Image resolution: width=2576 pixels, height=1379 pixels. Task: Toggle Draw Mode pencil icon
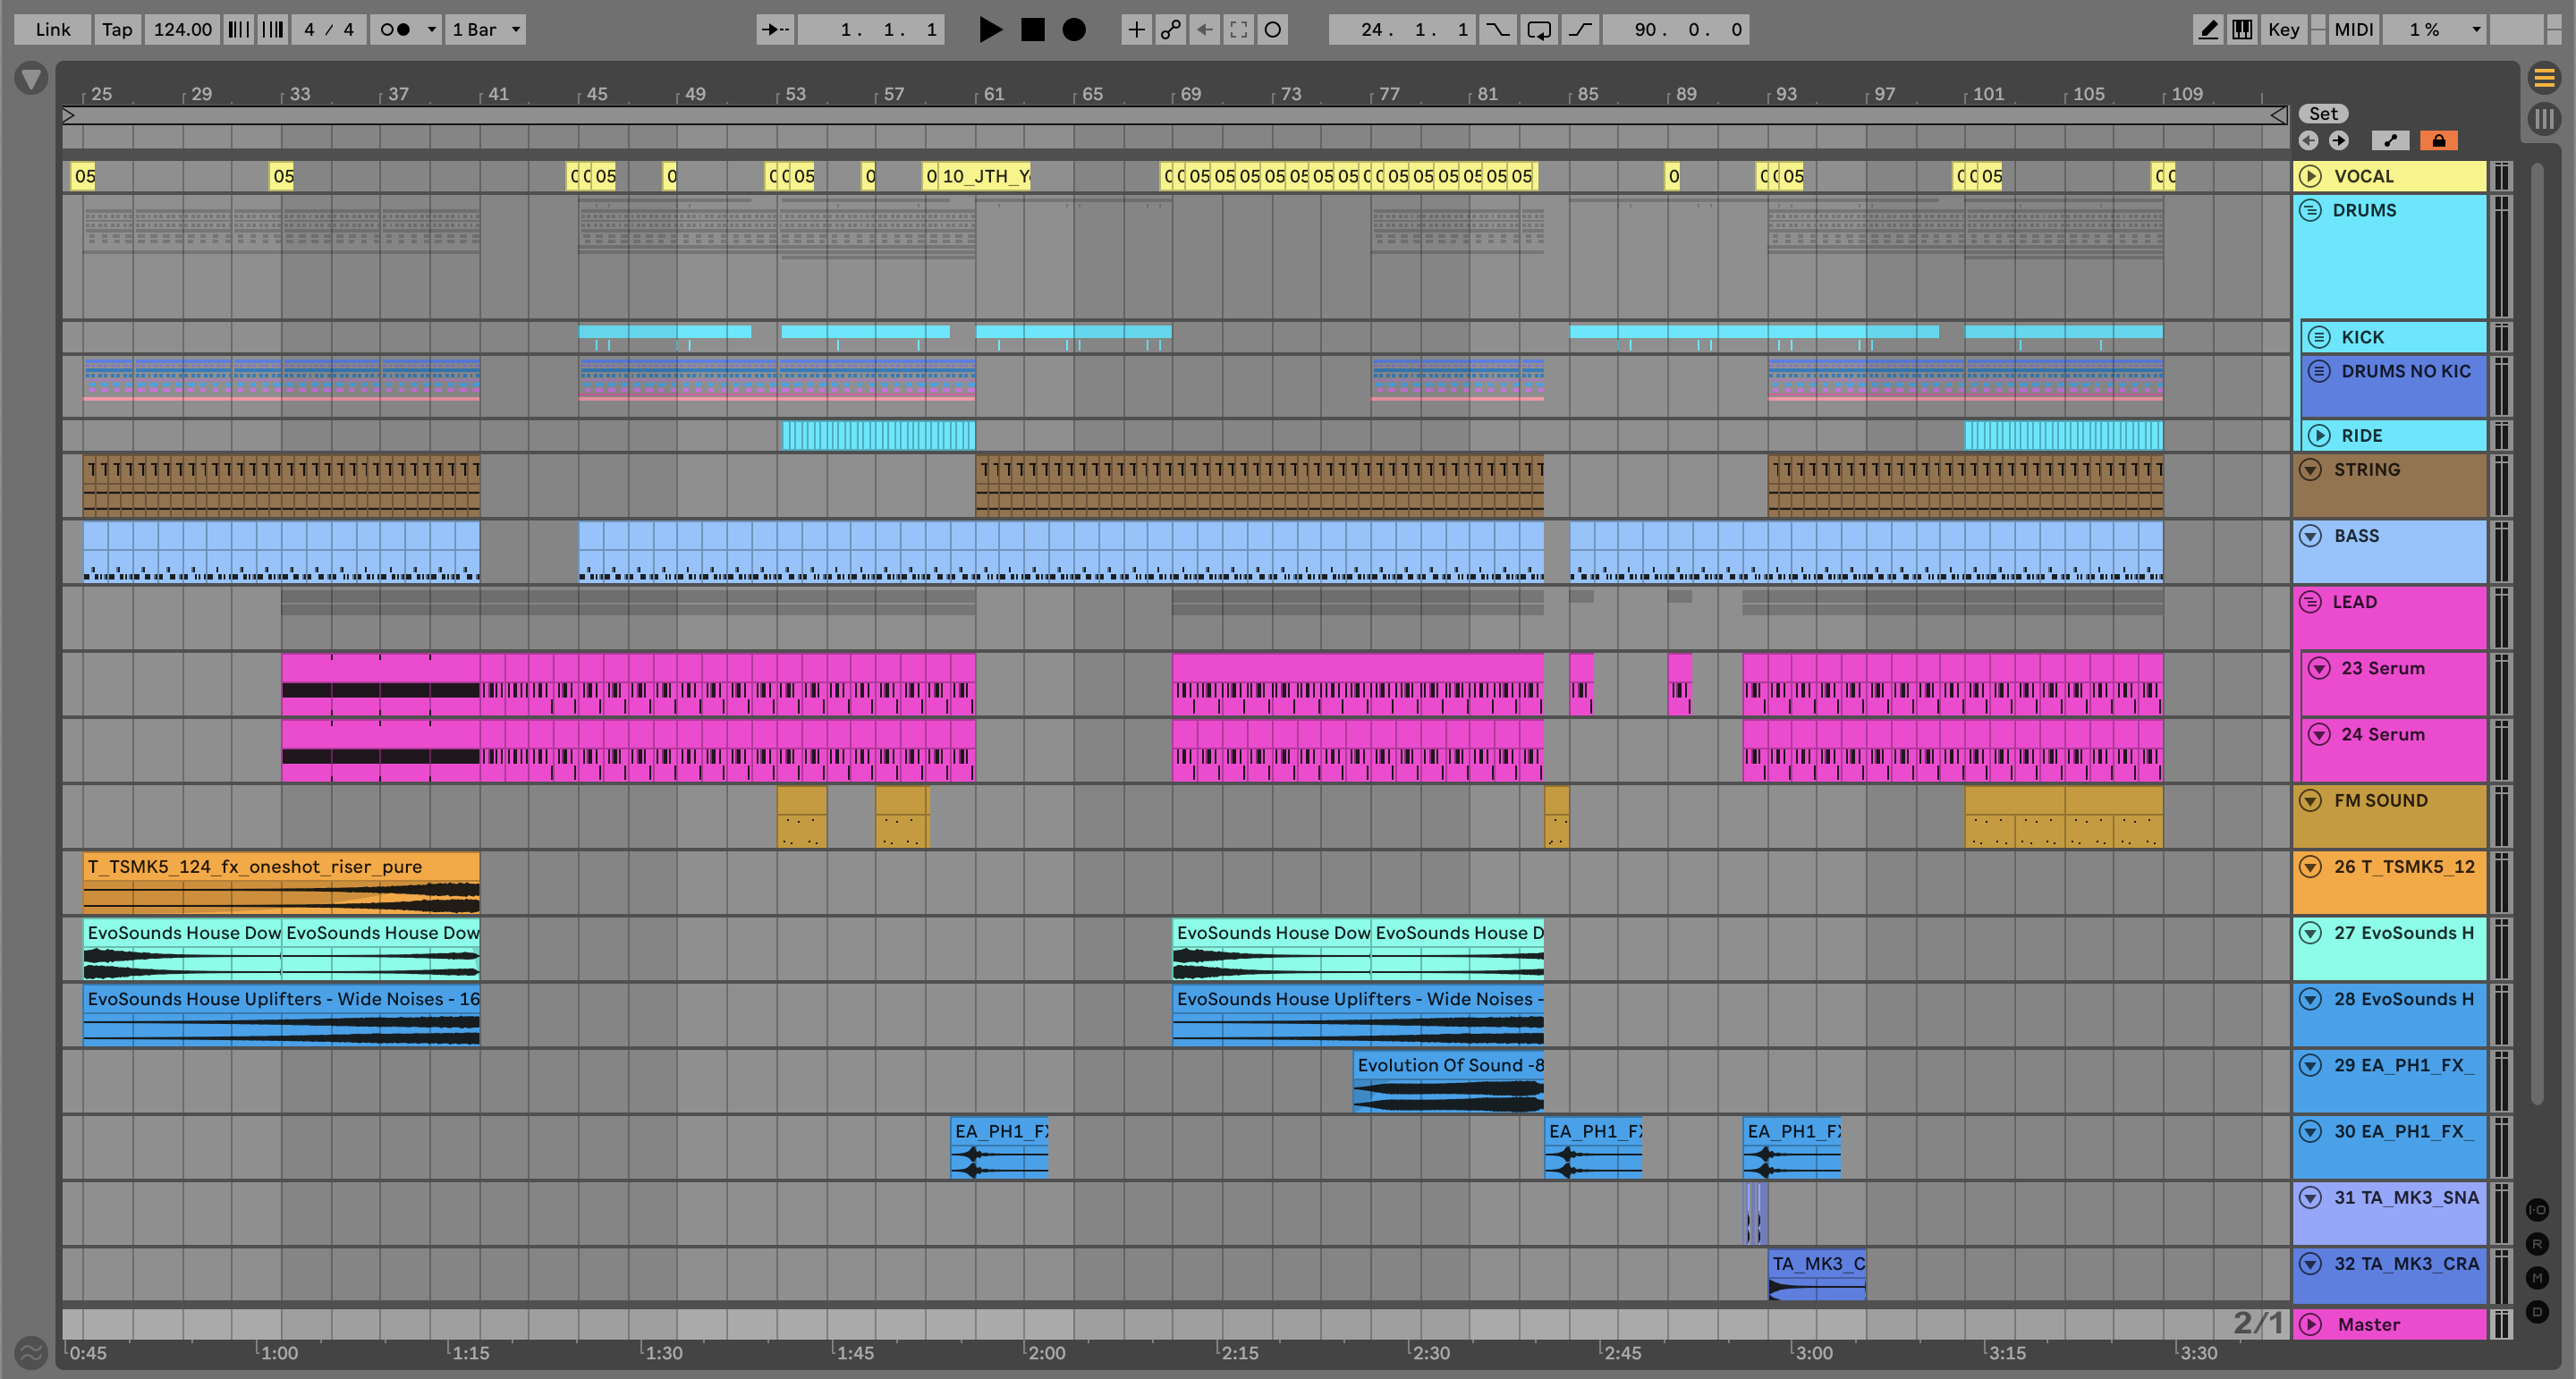pos(2207,29)
